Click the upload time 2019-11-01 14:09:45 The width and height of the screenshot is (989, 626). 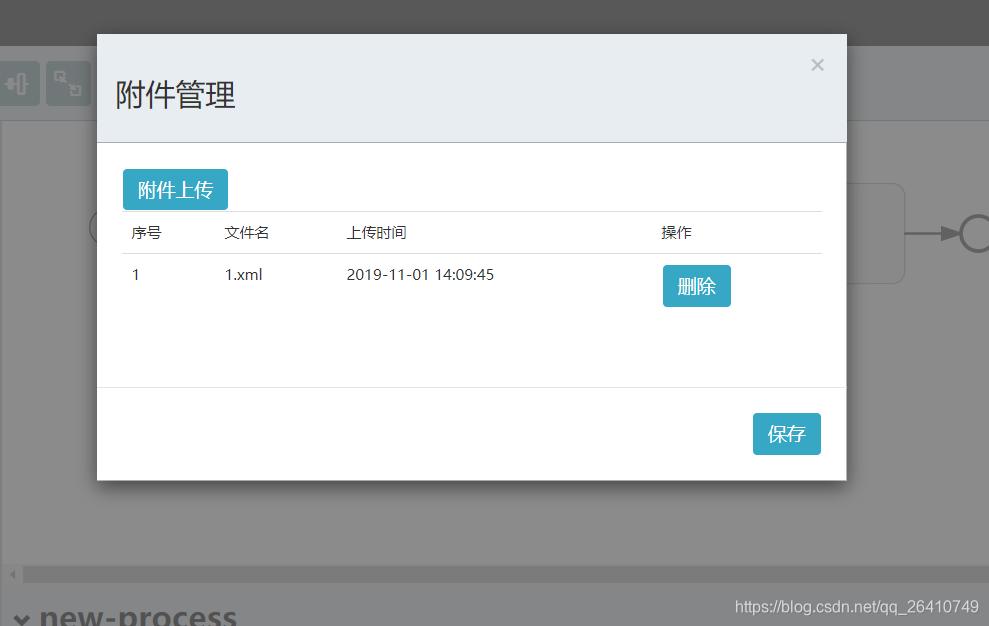point(420,275)
